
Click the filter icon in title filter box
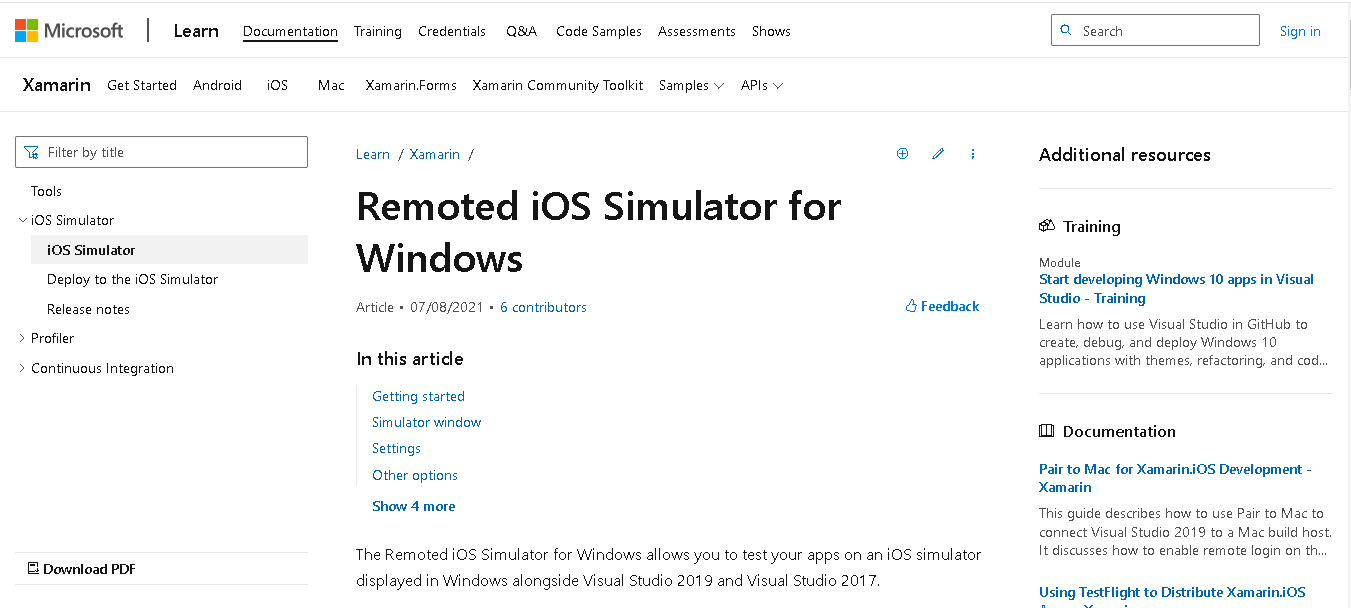tap(32, 152)
